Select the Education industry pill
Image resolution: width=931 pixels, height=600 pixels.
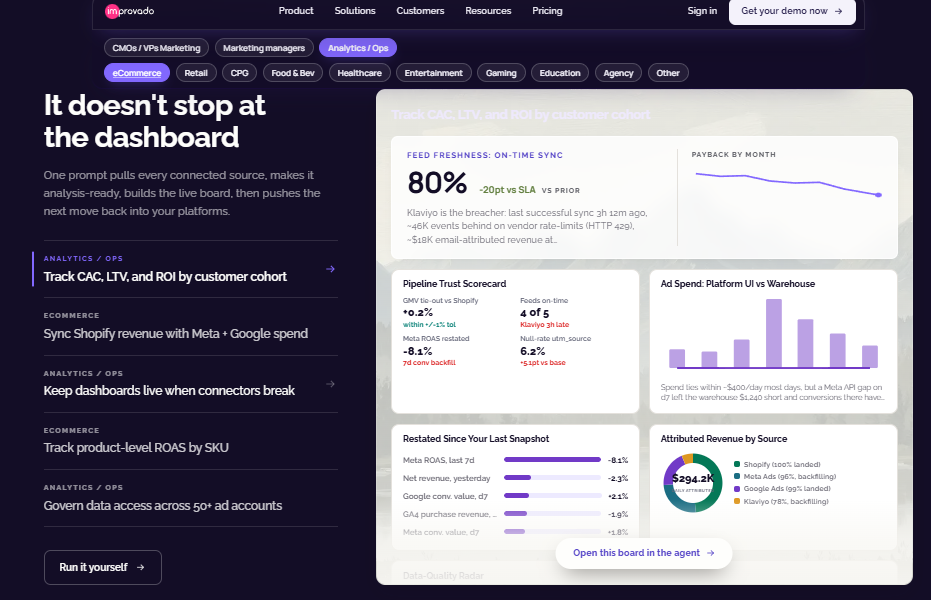(560, 73)
